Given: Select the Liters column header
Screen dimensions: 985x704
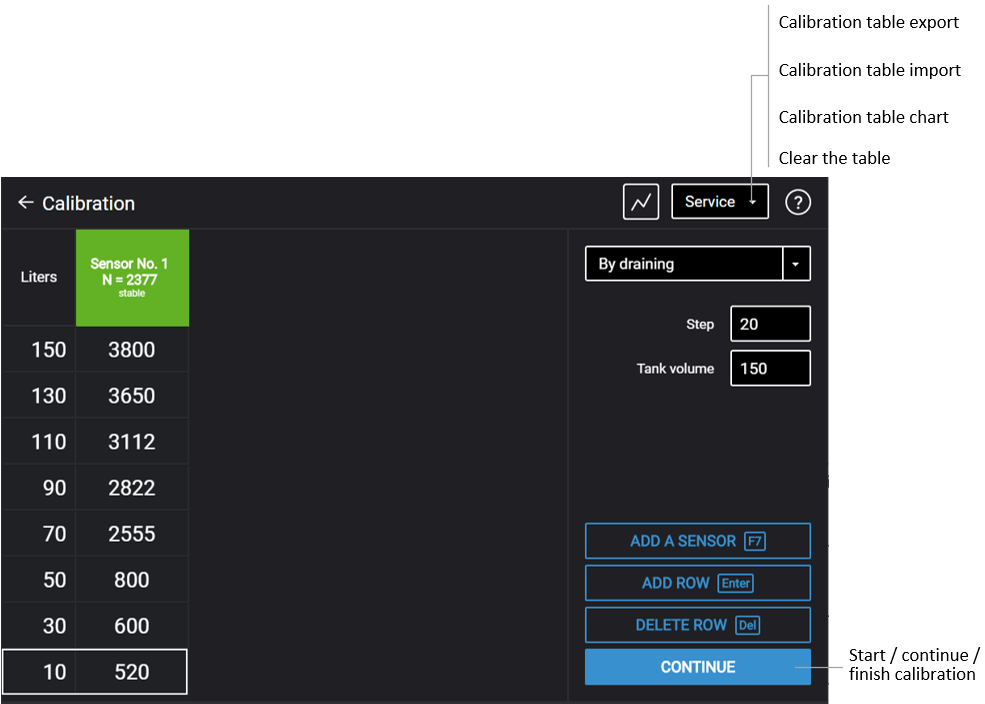Looking at the screenshot, I should [x=39, y=278].
